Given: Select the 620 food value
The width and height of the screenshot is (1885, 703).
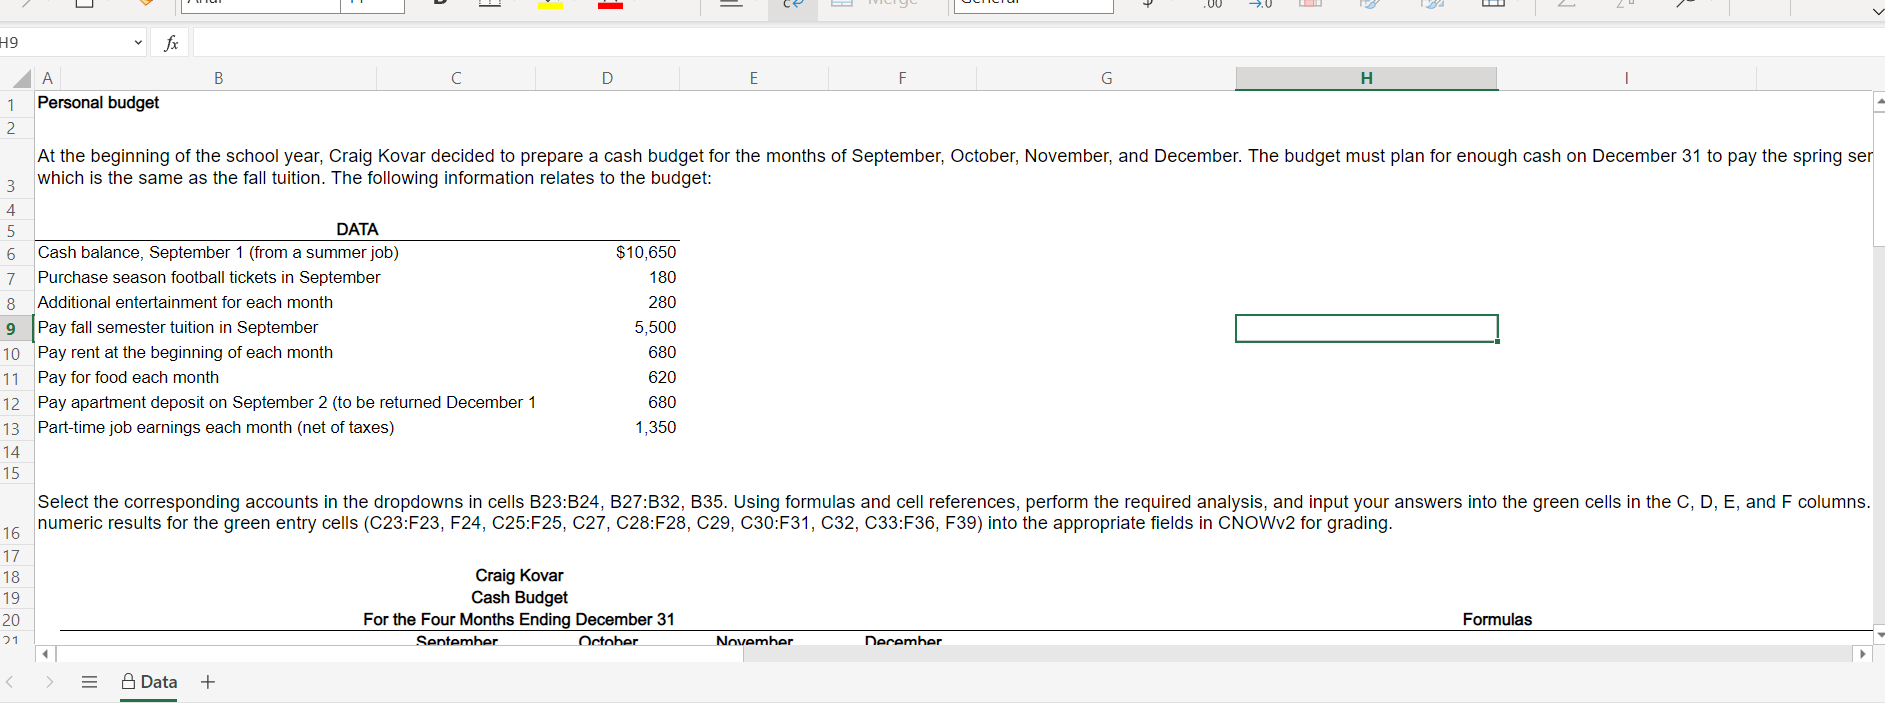Looking at the screenshot, I should pyautogui.click(x=662, y=378).
